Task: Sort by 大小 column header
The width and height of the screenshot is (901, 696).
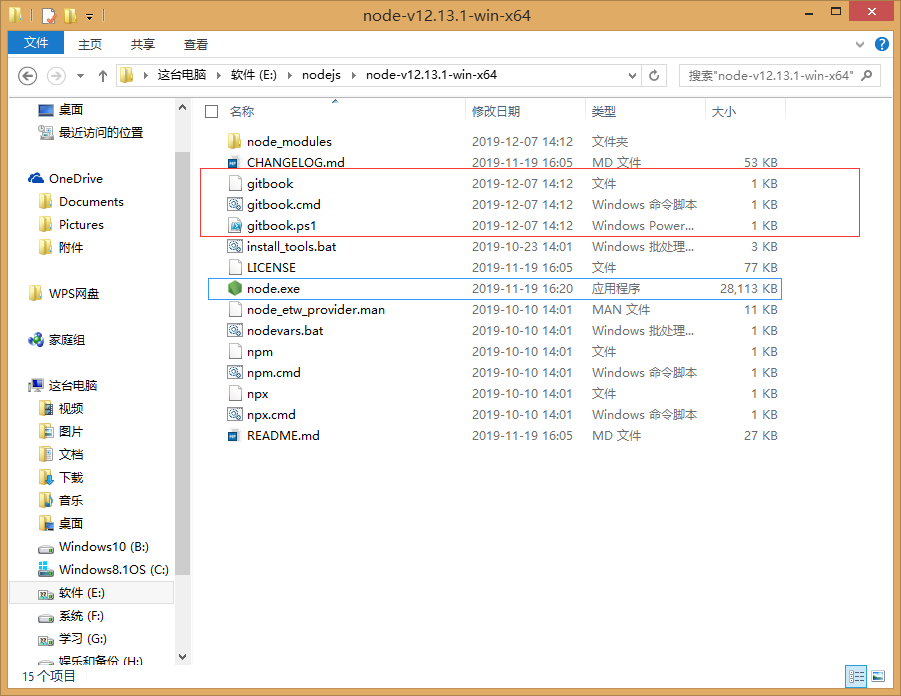Action: click(724, 111)
